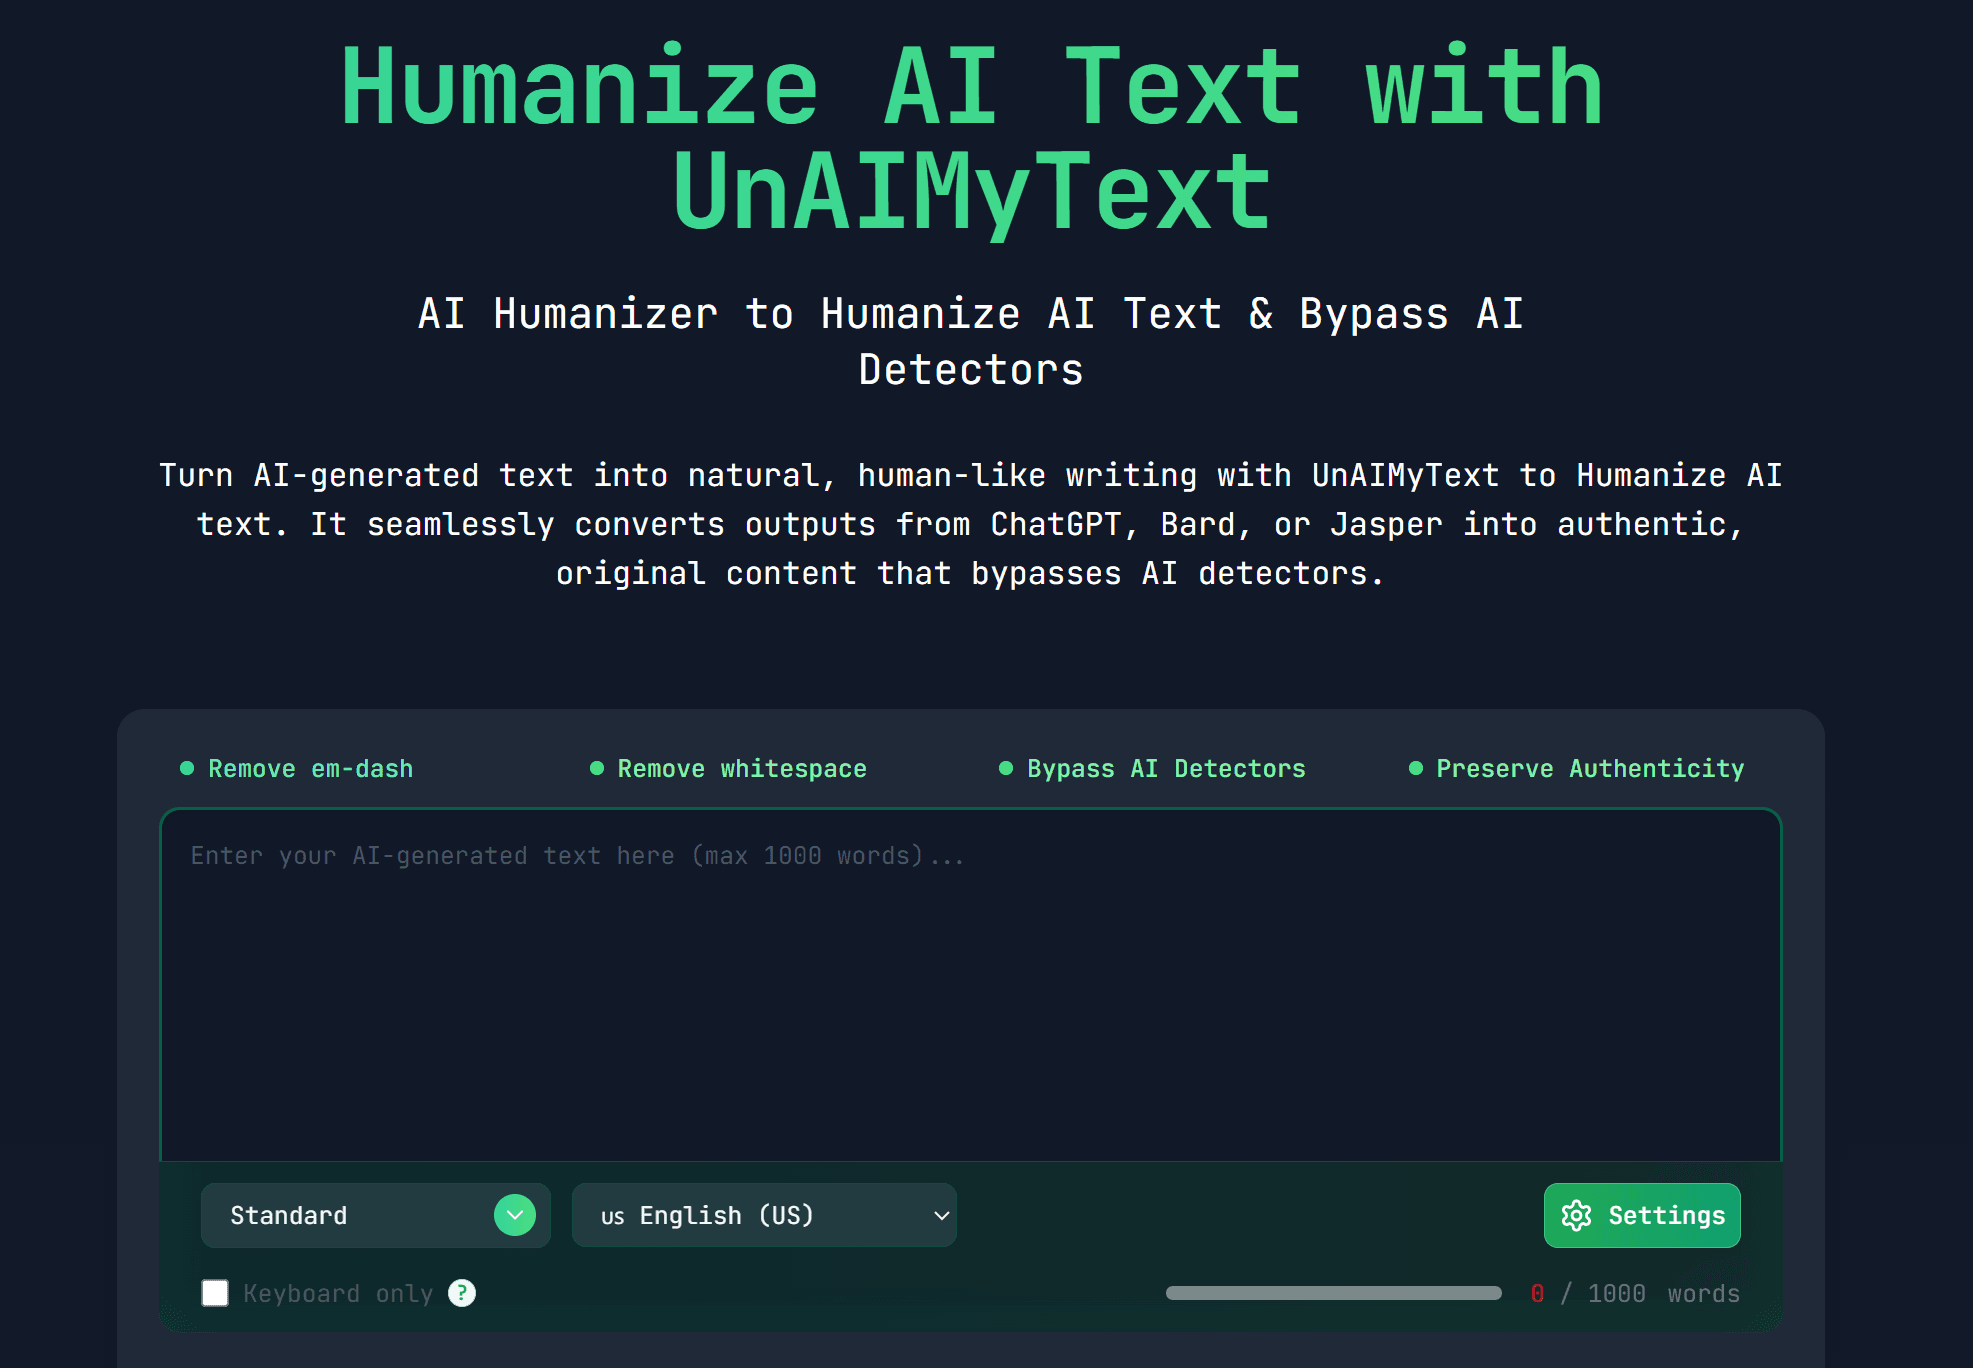1973x1368 pixels.
Task: Open the English (US) language dropdown
Action: tap(763, 1215)
